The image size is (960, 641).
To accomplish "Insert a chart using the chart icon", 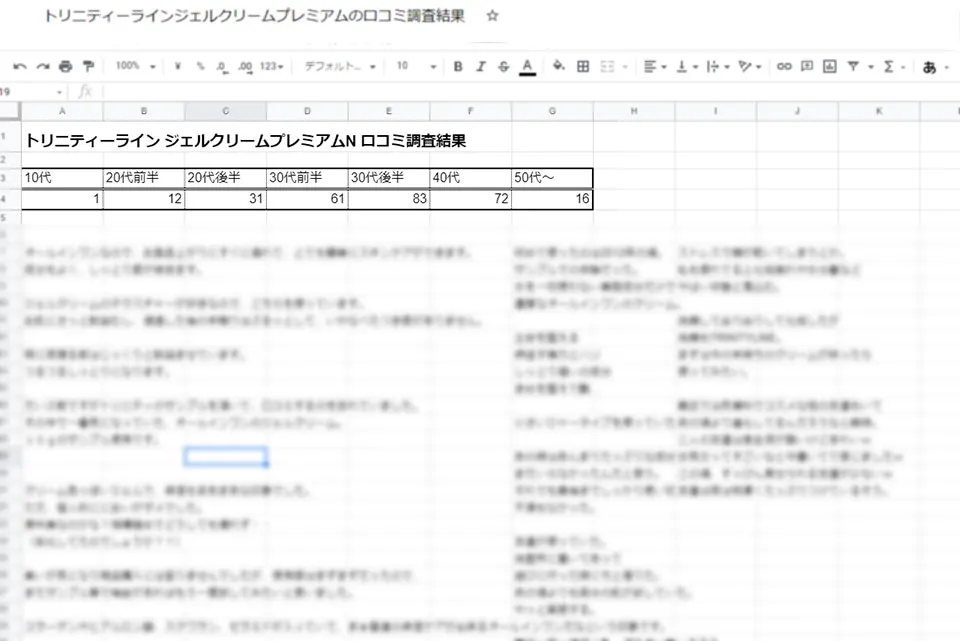I will (x=830, y=65).
